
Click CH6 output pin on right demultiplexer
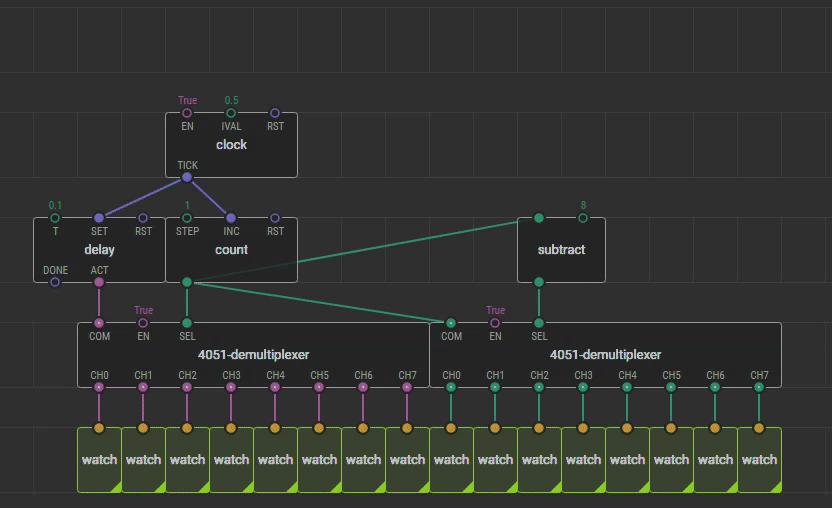715,388
